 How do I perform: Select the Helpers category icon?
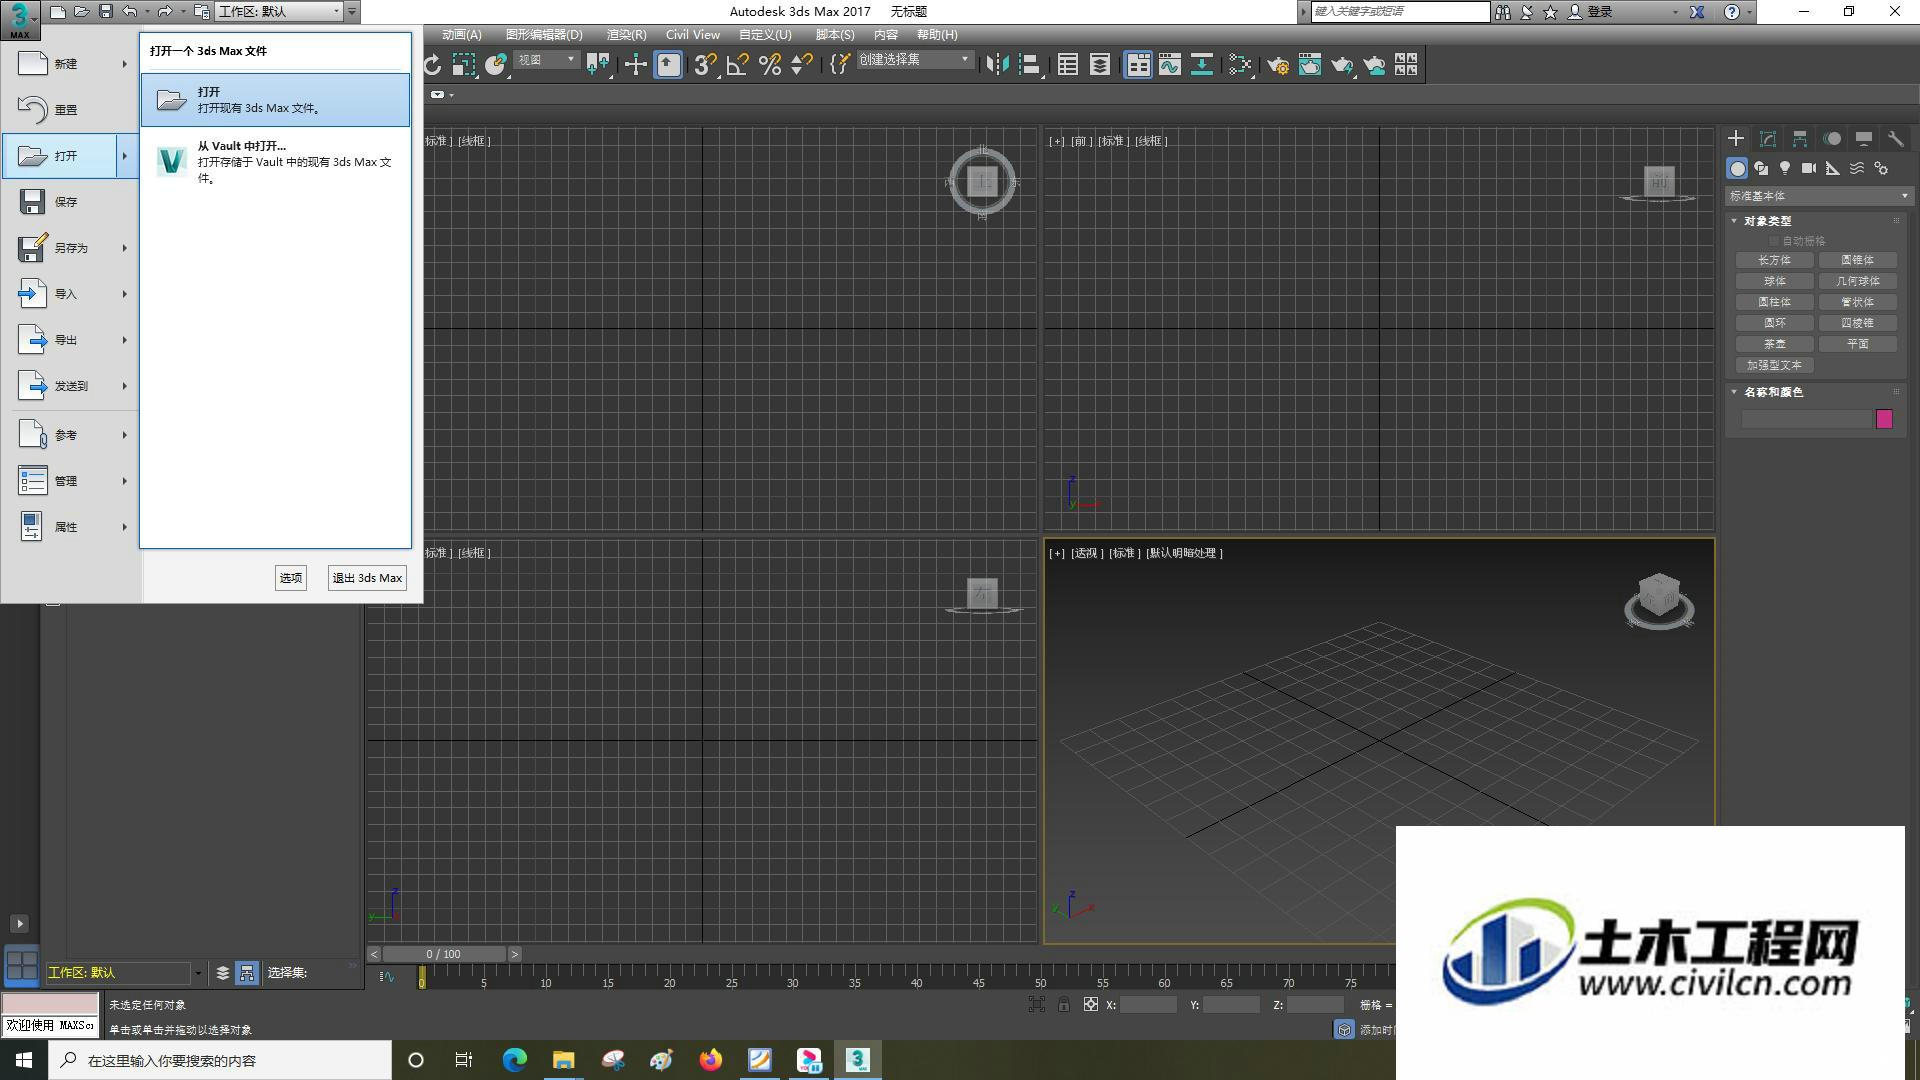1833,168
